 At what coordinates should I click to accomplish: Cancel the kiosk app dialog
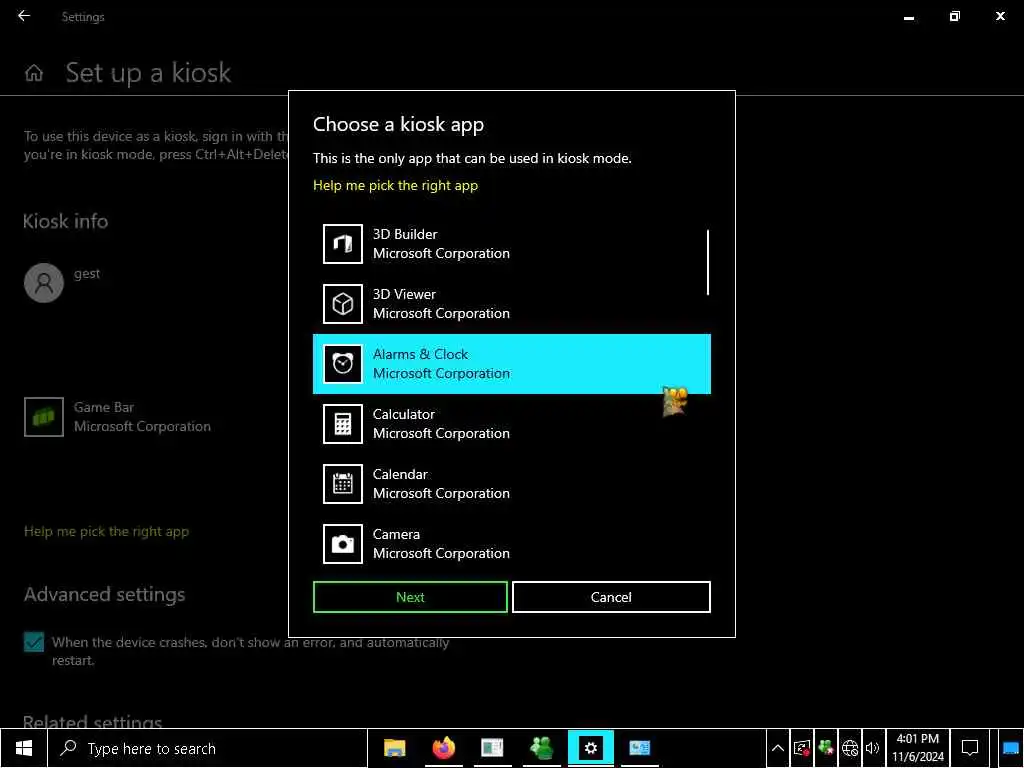(611, 597)
